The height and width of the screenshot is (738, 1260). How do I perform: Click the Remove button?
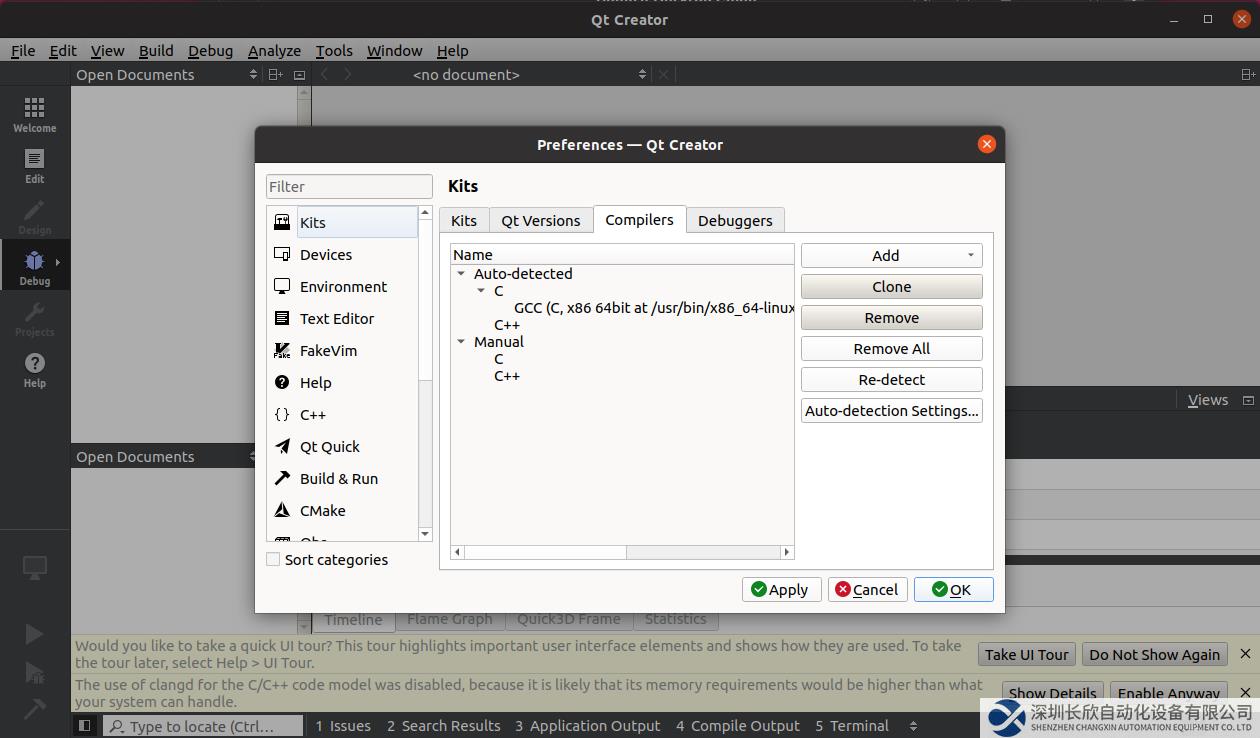click(891, 317)
